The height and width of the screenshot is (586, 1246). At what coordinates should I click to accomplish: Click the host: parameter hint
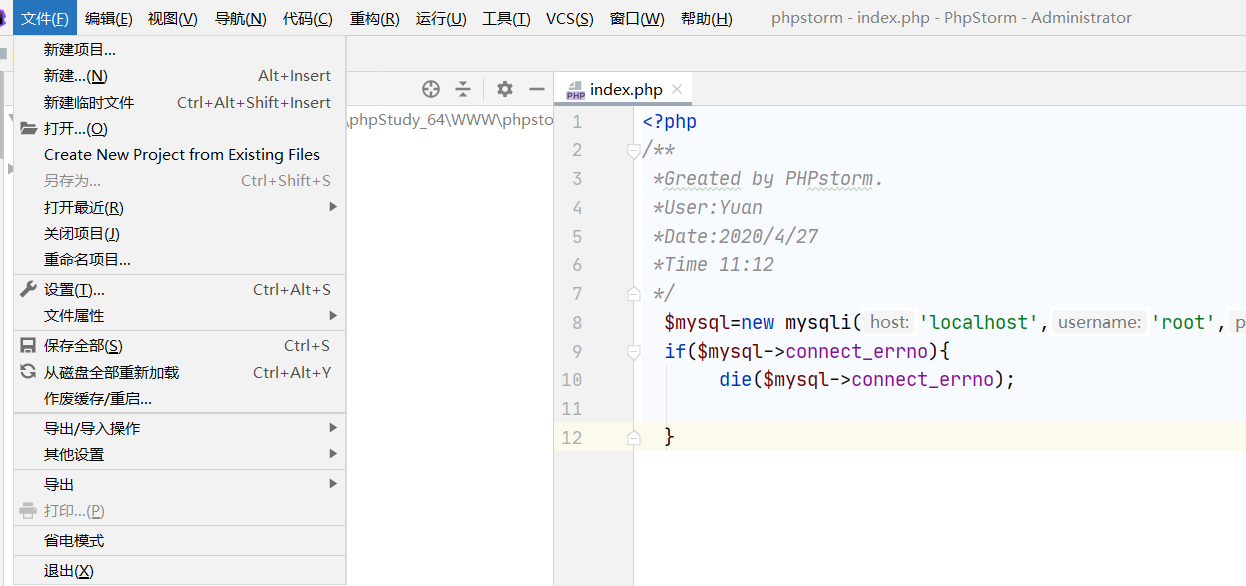889,322
